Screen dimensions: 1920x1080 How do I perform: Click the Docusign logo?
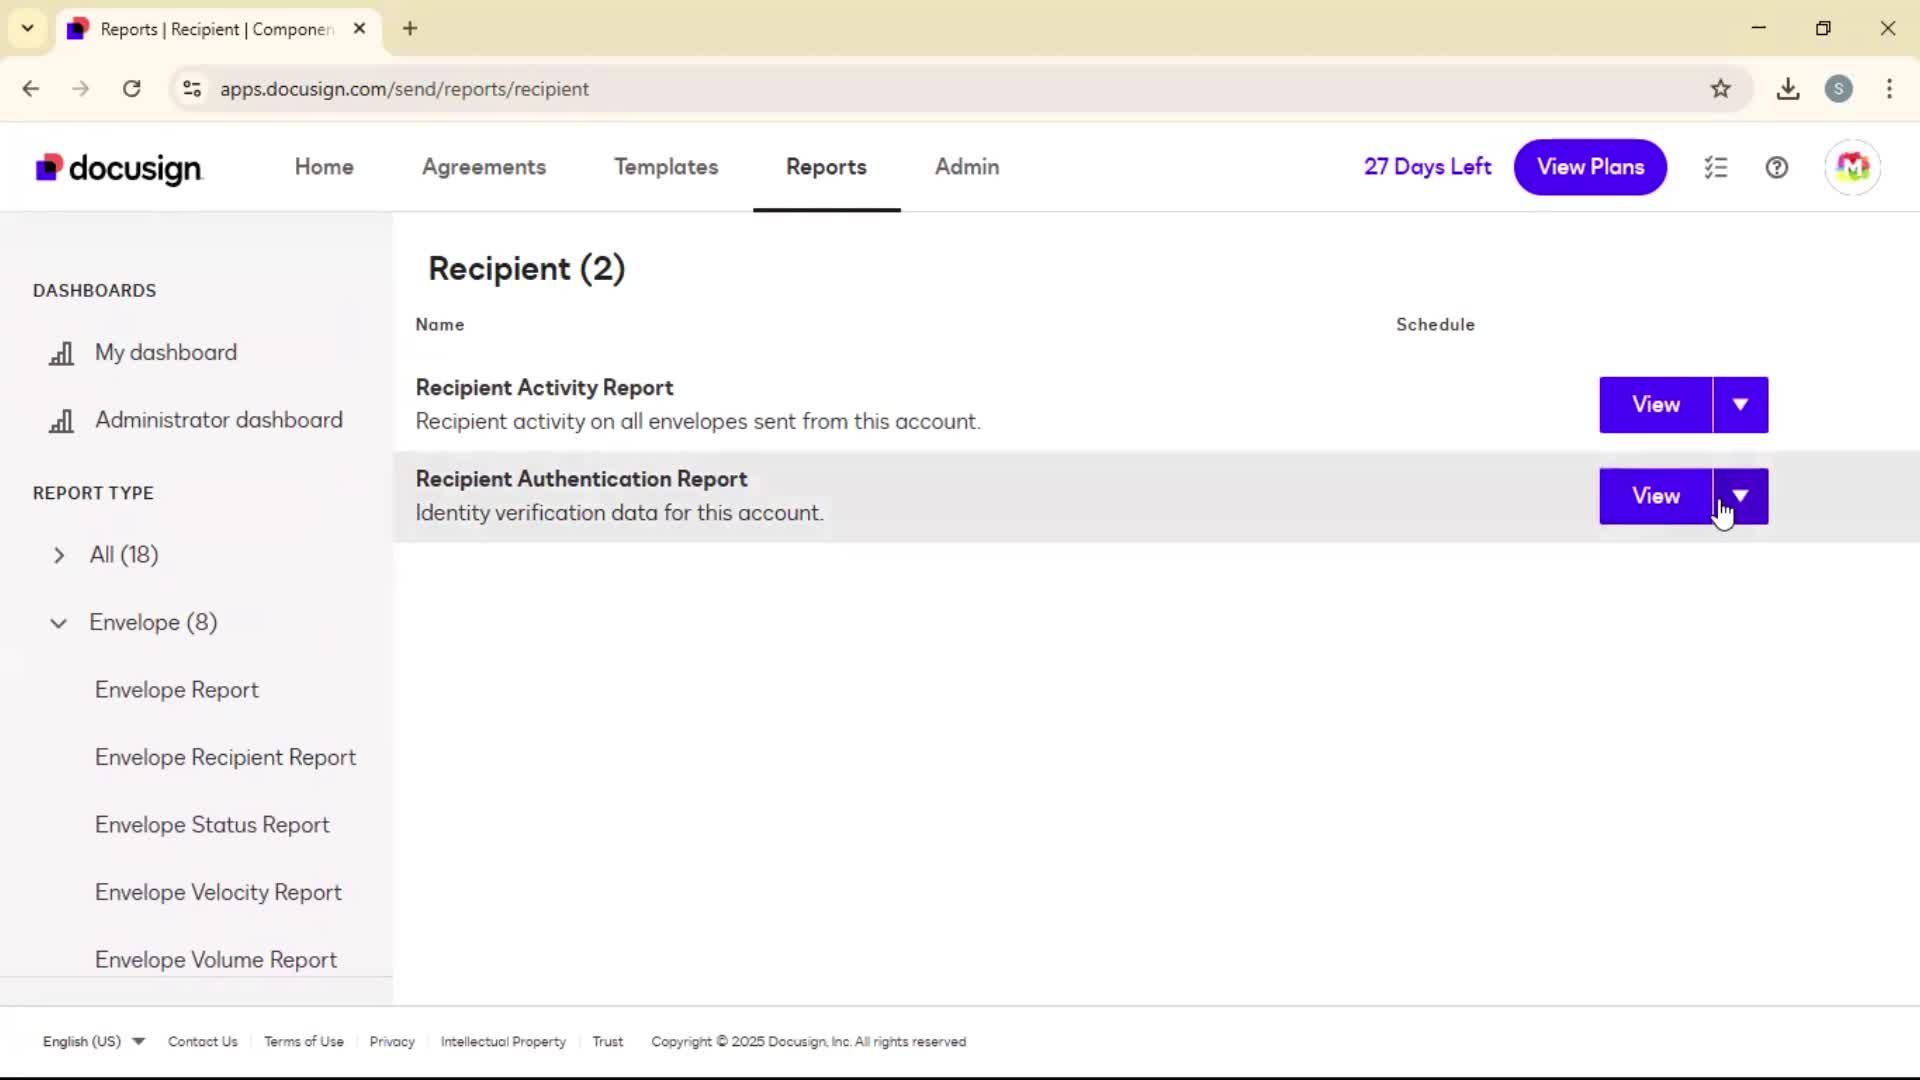(x=119, y=168)
